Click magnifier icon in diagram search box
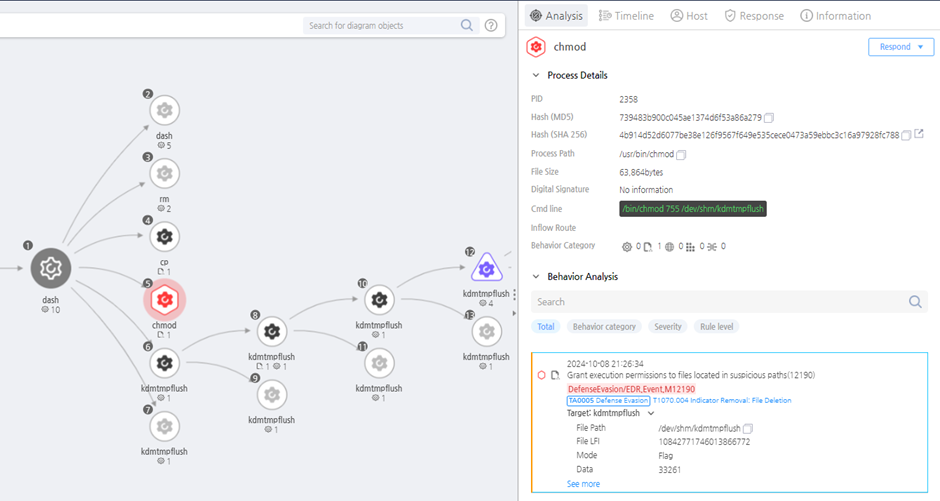Screen dimensions: 940x501 467,26
